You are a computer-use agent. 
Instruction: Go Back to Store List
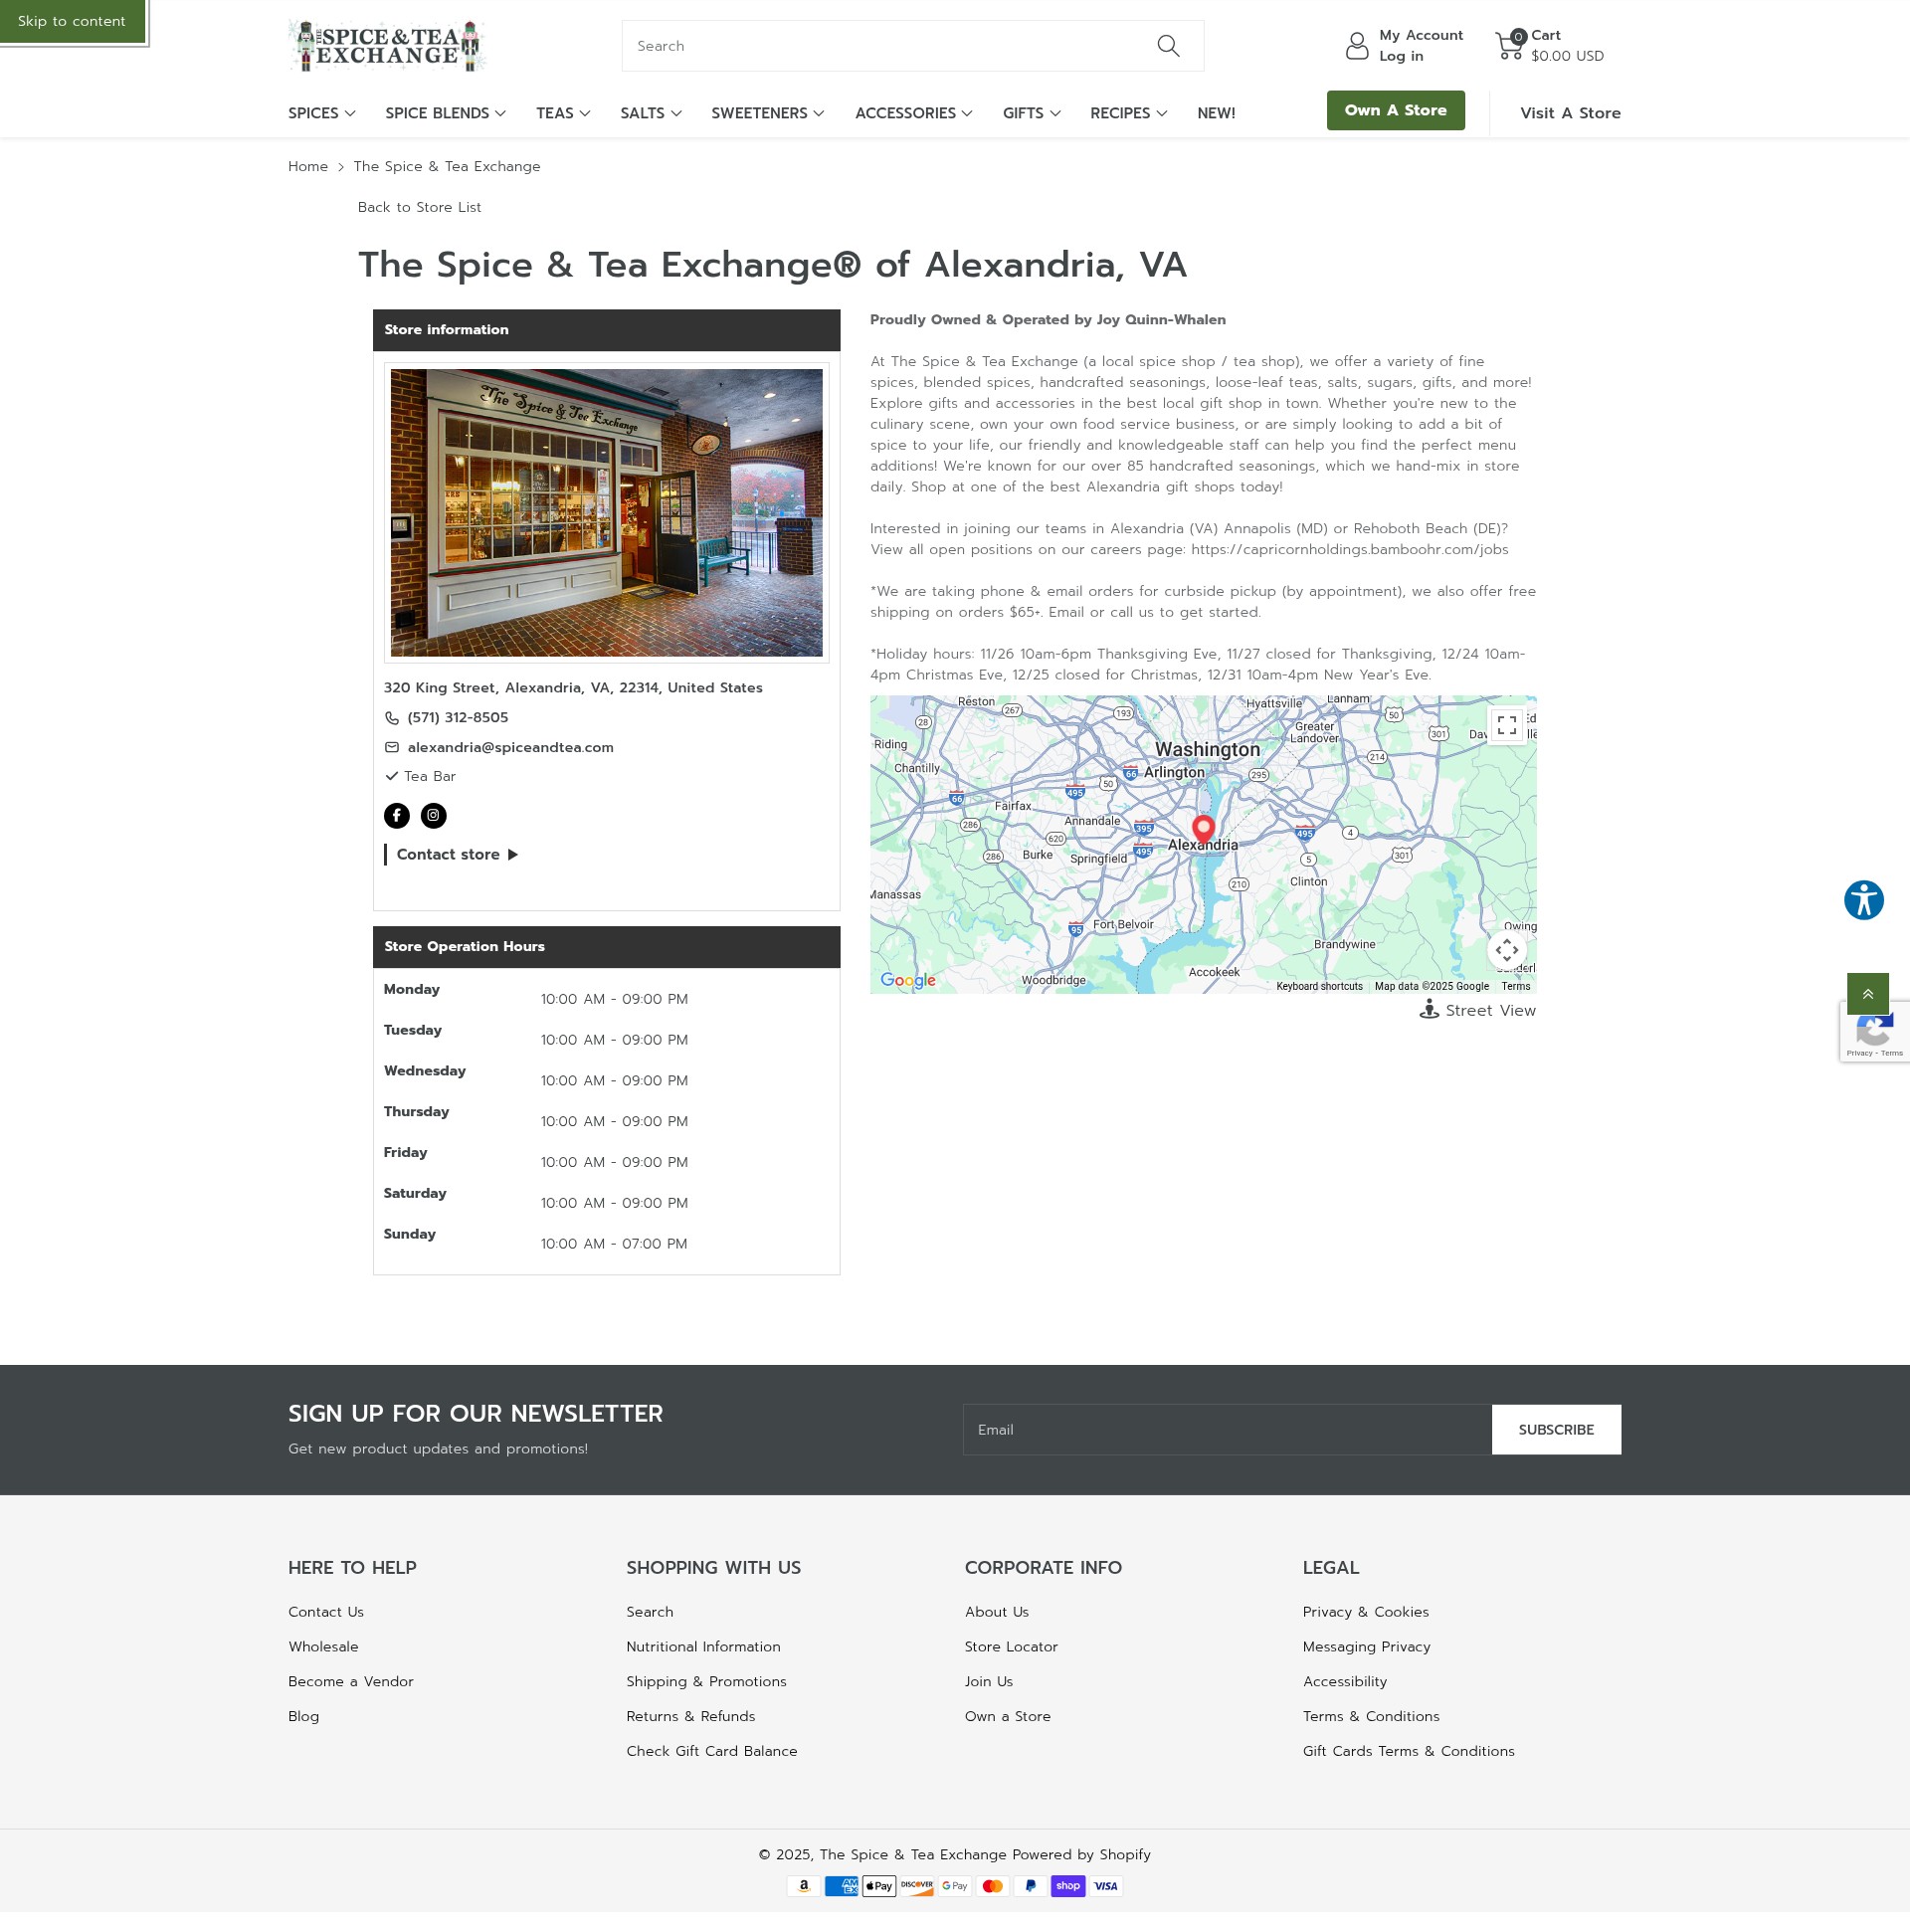tap(419, 207)
